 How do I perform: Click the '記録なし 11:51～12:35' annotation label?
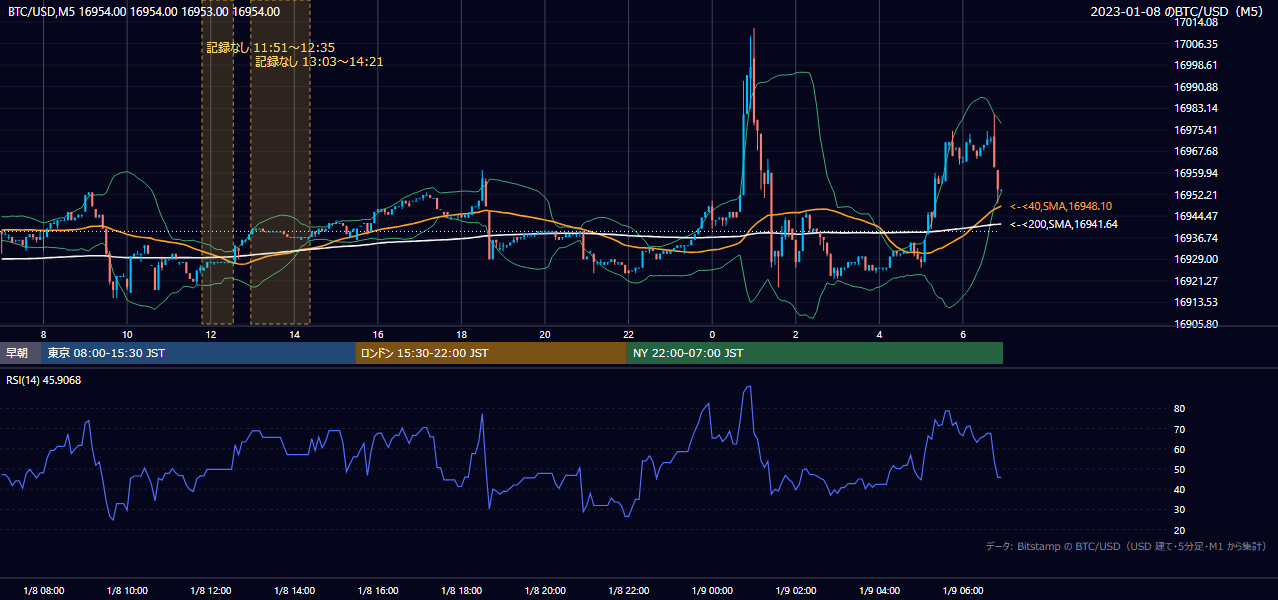coord(270,47)
